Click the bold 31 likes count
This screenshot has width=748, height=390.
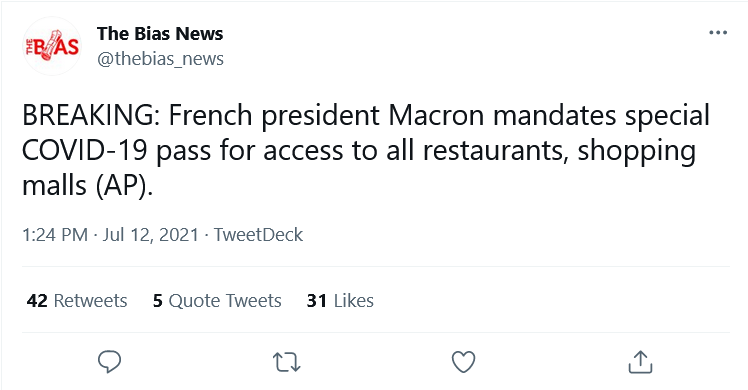point(317,301)
